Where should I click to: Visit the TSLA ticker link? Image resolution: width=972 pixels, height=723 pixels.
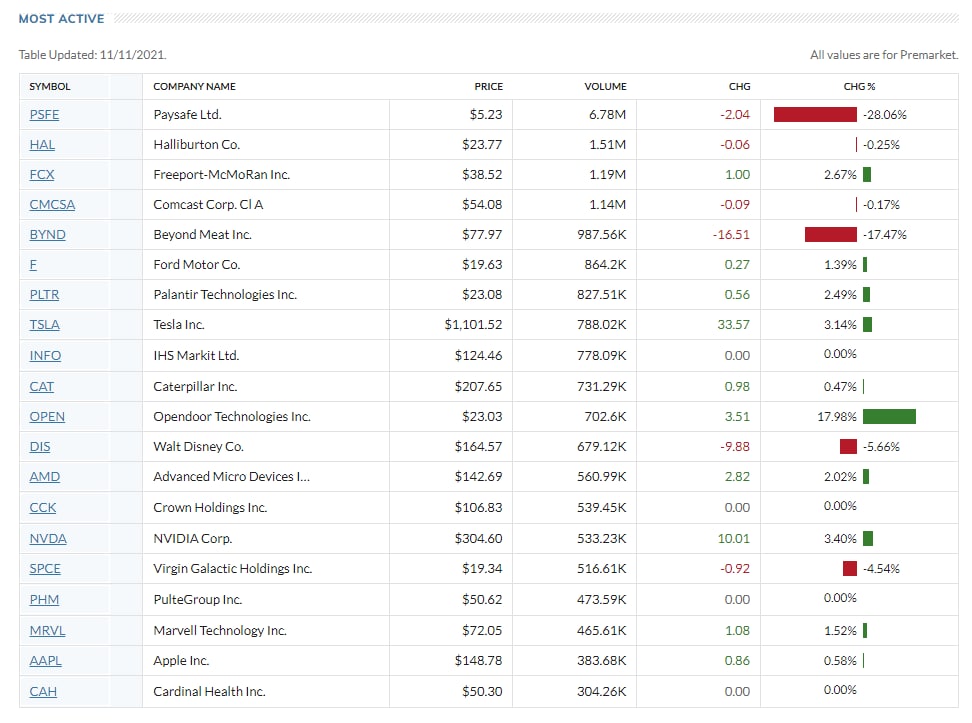click(x=44, y=325)
